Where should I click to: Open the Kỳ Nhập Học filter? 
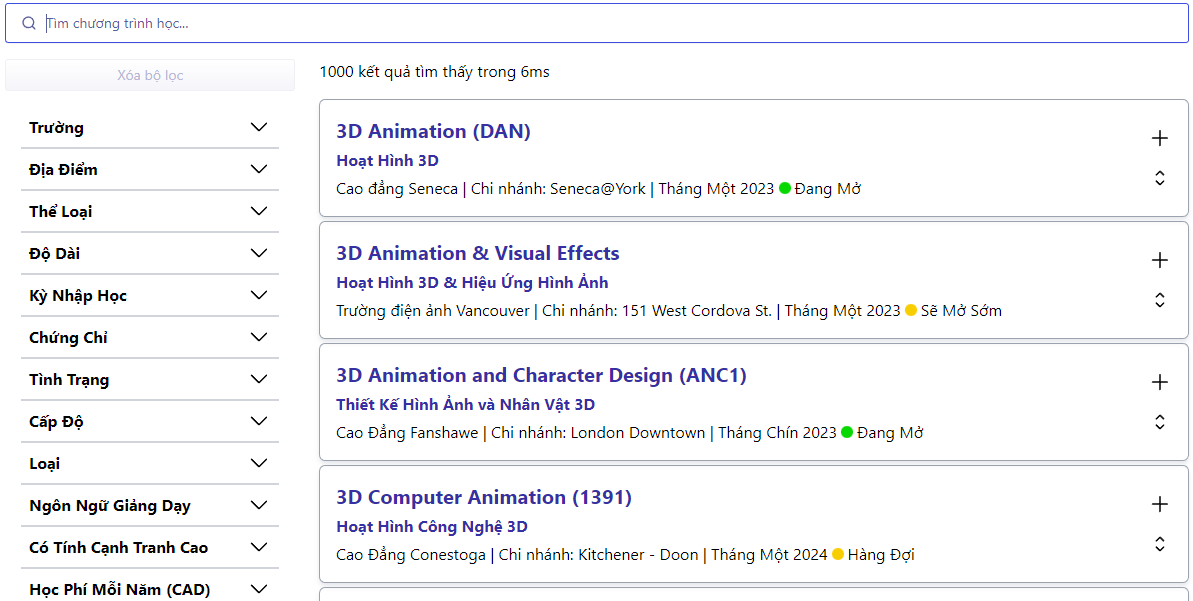pyautogui.click(x=150, y=295)
